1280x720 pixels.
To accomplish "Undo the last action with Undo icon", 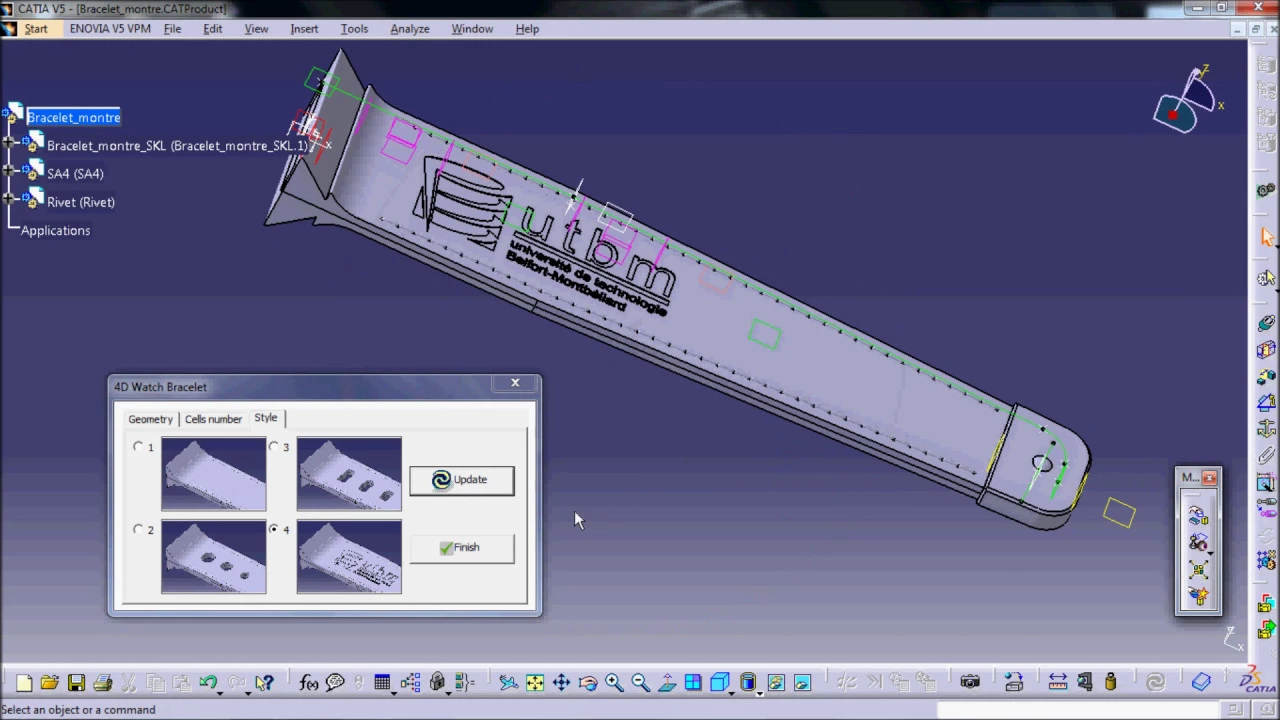I will pos(207,682).
